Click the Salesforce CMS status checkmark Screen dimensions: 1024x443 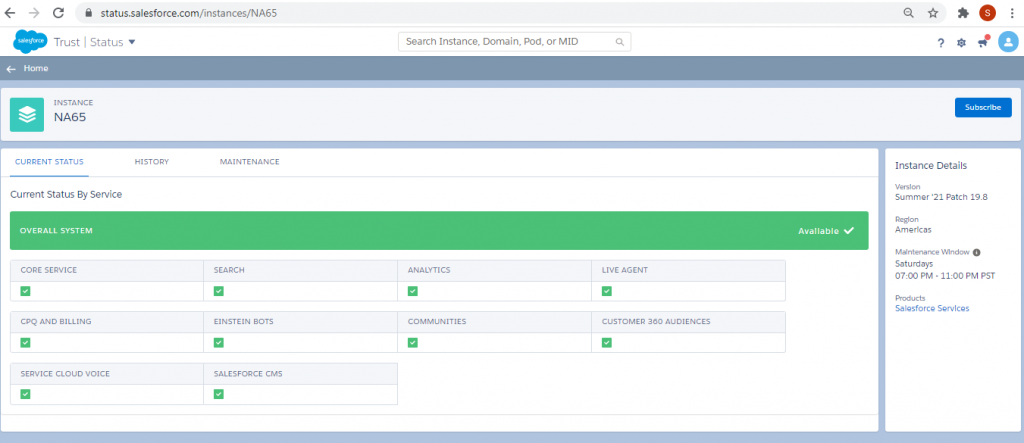click(x=219, y=394)
